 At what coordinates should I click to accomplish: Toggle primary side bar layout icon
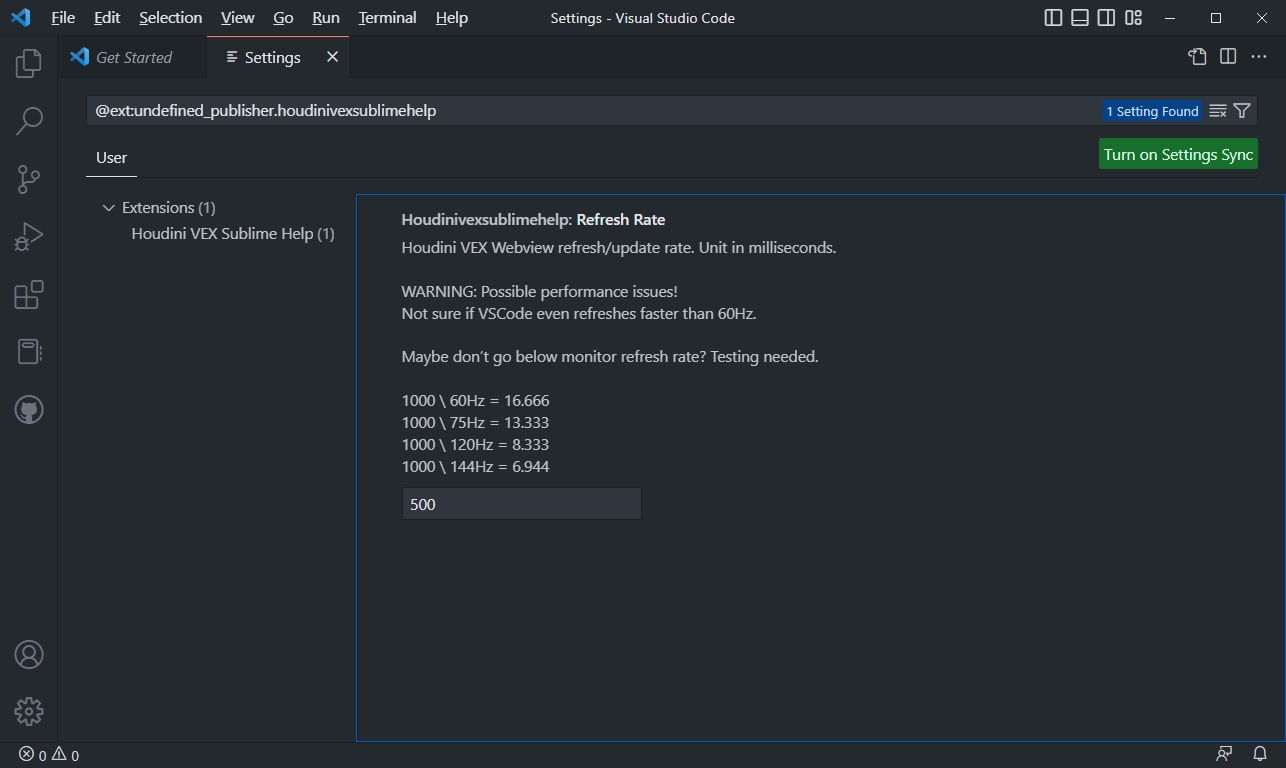click(x=1053, y=18)
